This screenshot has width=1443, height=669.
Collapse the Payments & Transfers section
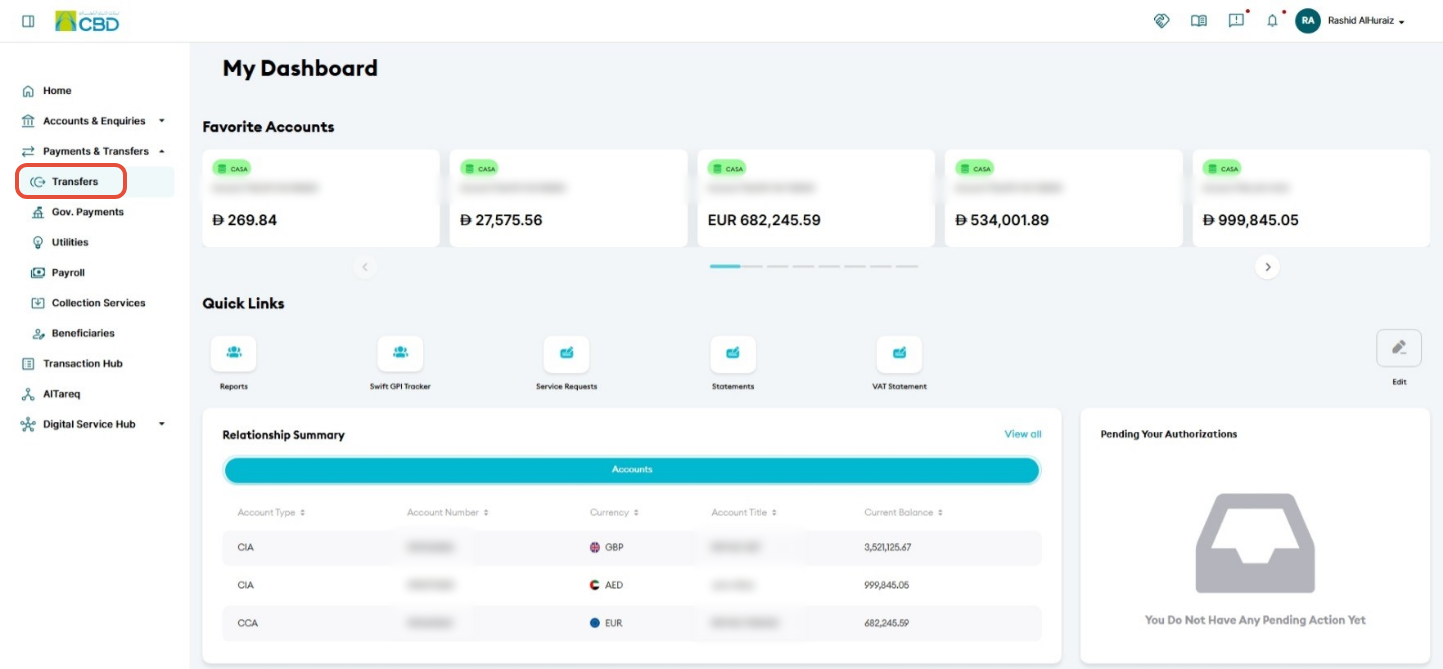coord(94,151)
